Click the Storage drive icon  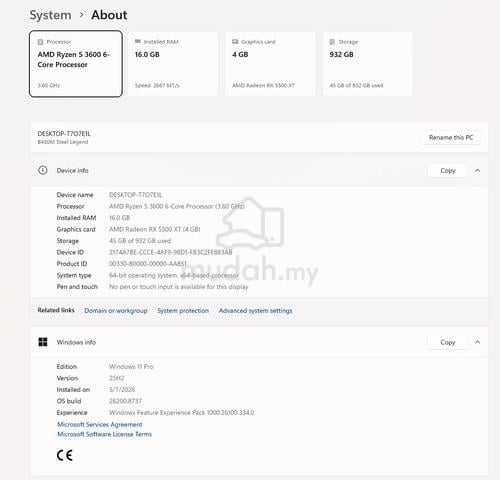click(332, 42)
